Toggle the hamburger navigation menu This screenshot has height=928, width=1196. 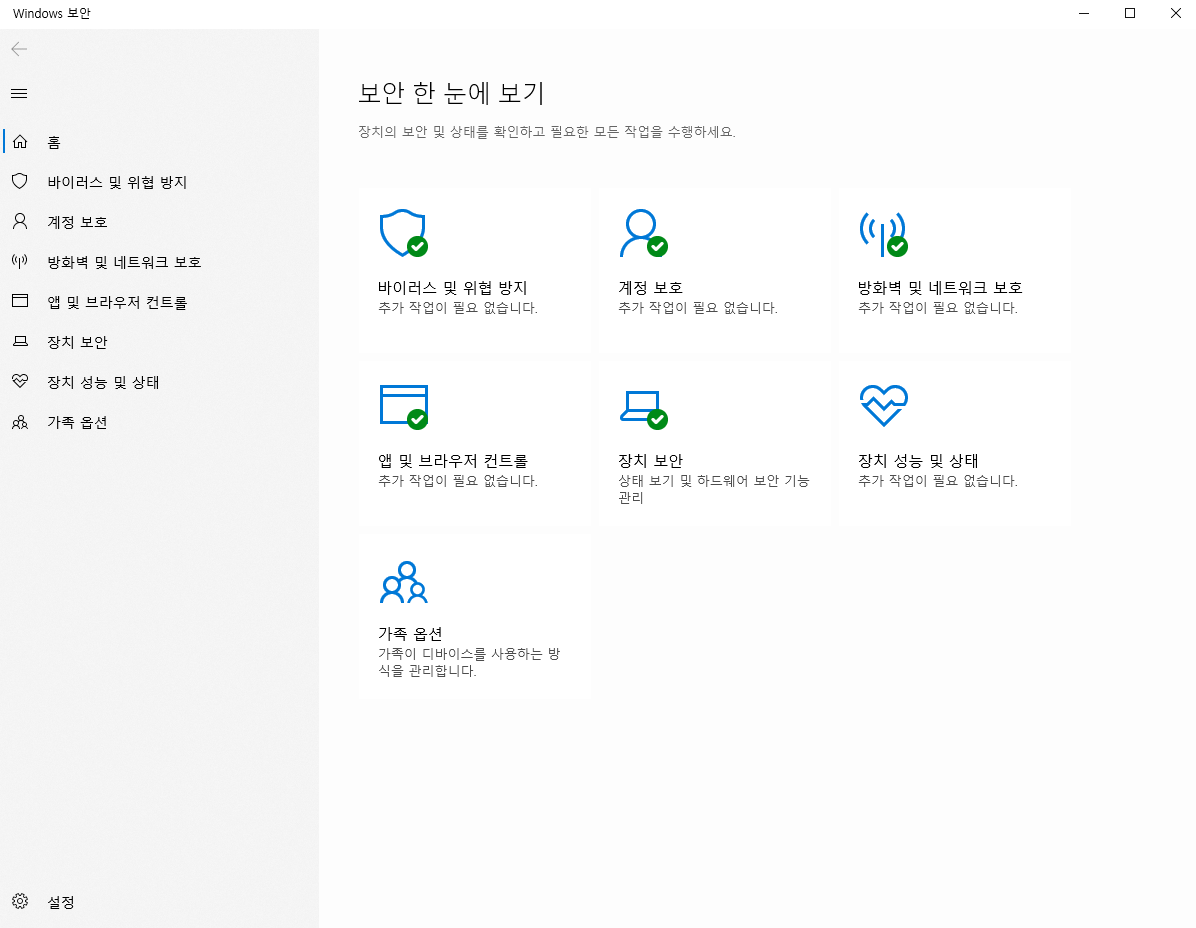(x=19, y=93)
